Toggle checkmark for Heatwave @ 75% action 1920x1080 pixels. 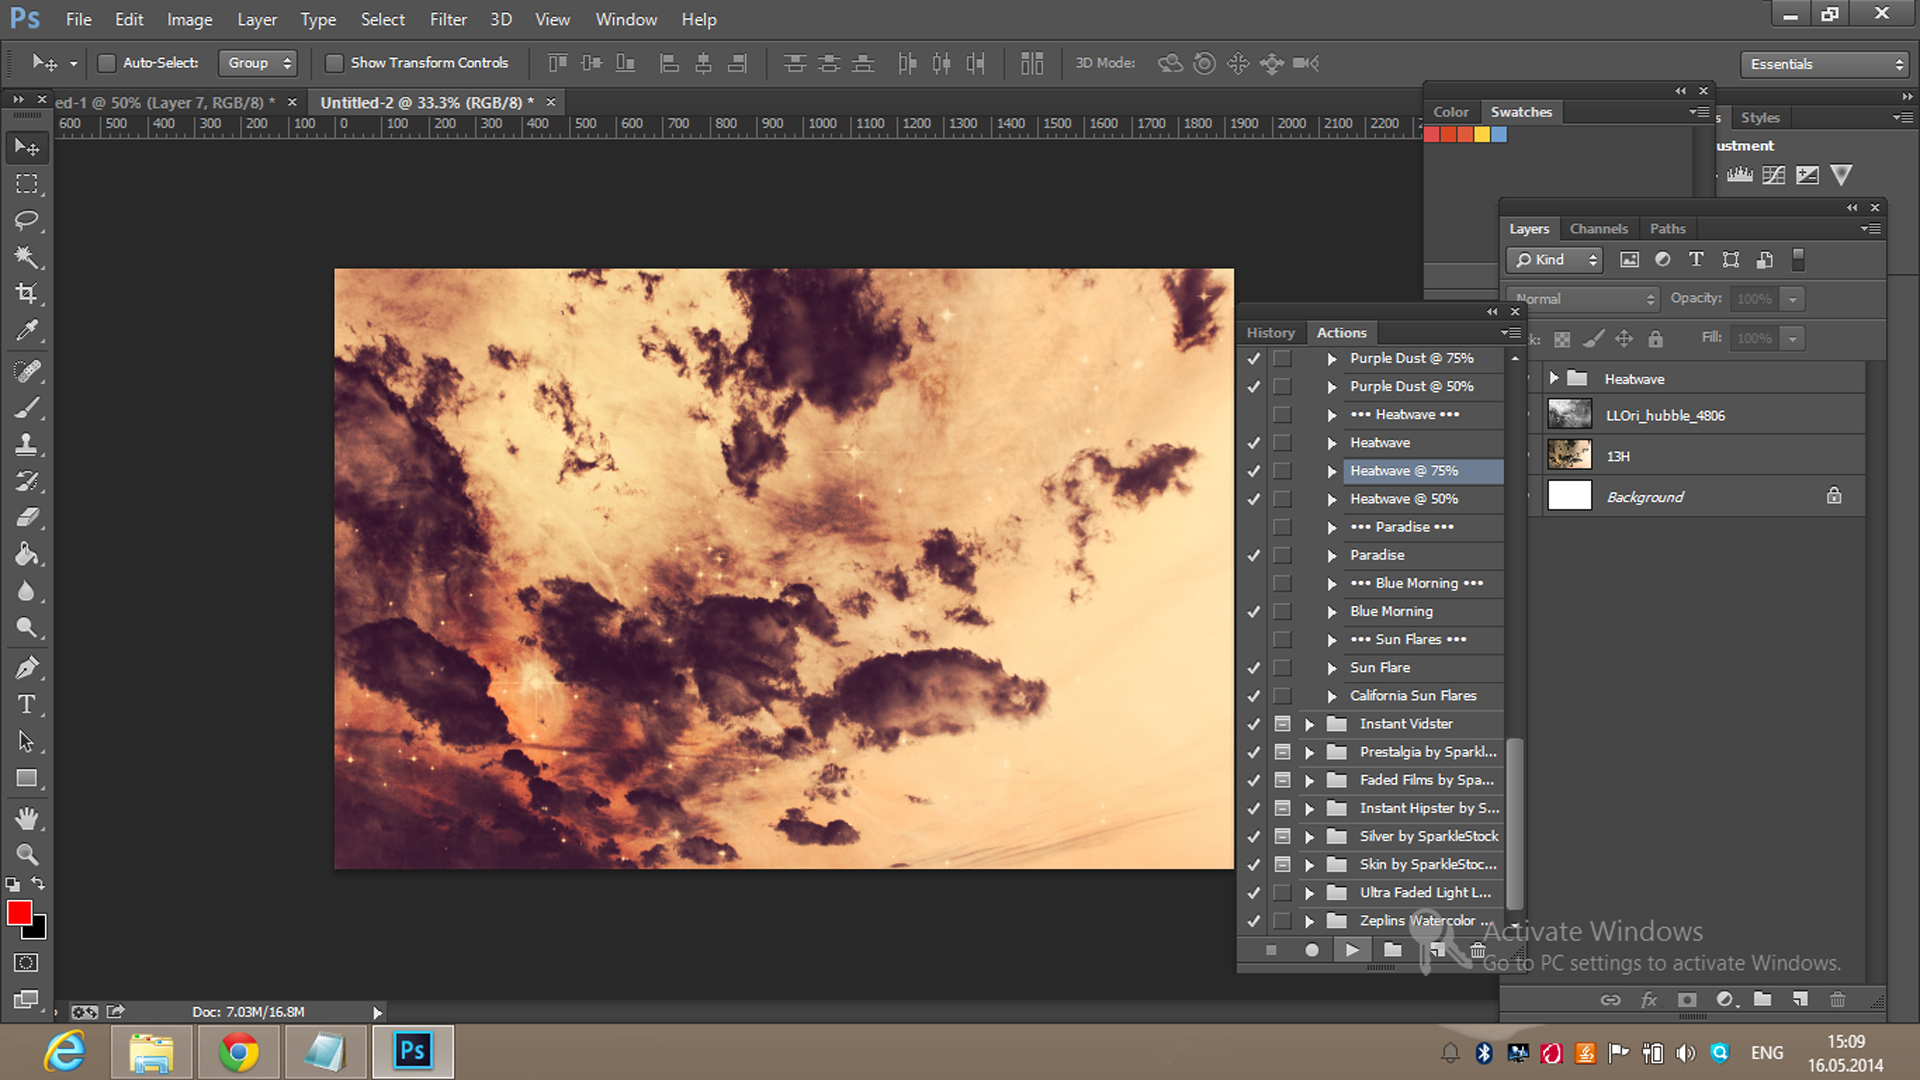(1253, 471)
